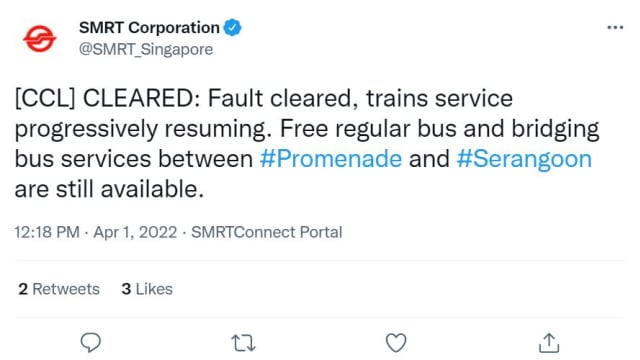Click the Likes count number 3
The width and height of the screenshot is (640, 360).
click(126, 289)
